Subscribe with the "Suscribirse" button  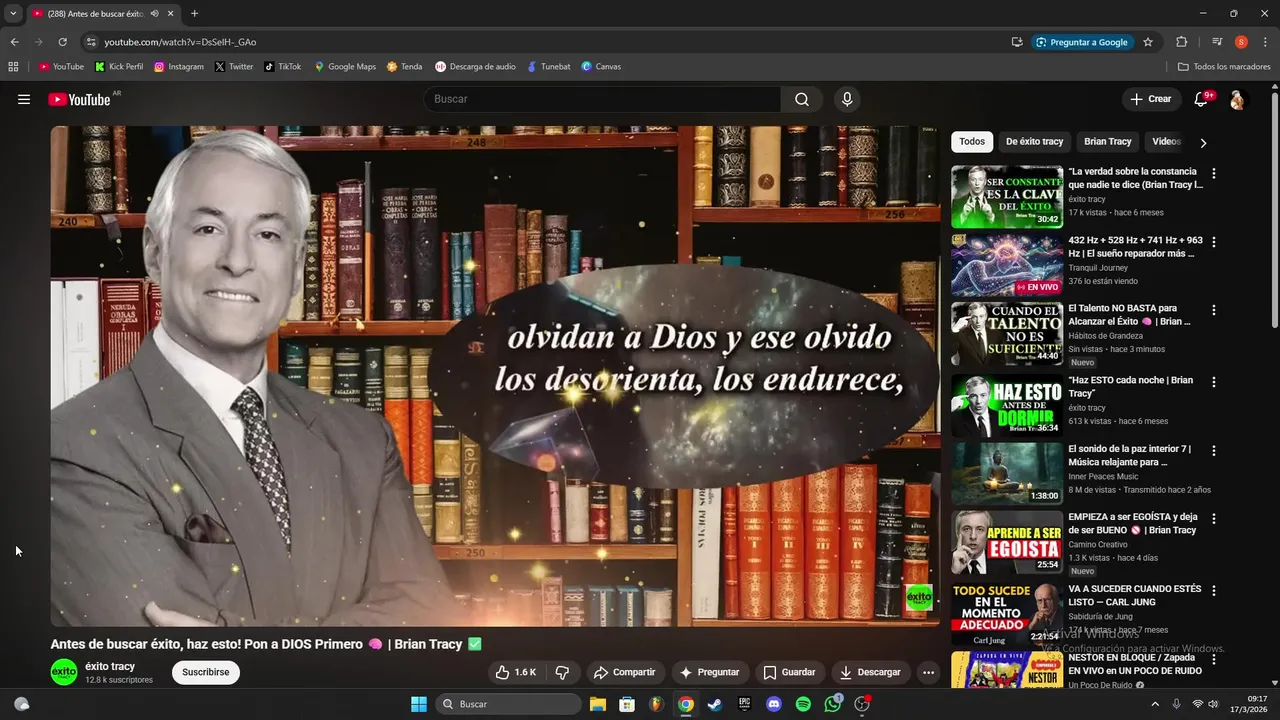click(206, 672)
